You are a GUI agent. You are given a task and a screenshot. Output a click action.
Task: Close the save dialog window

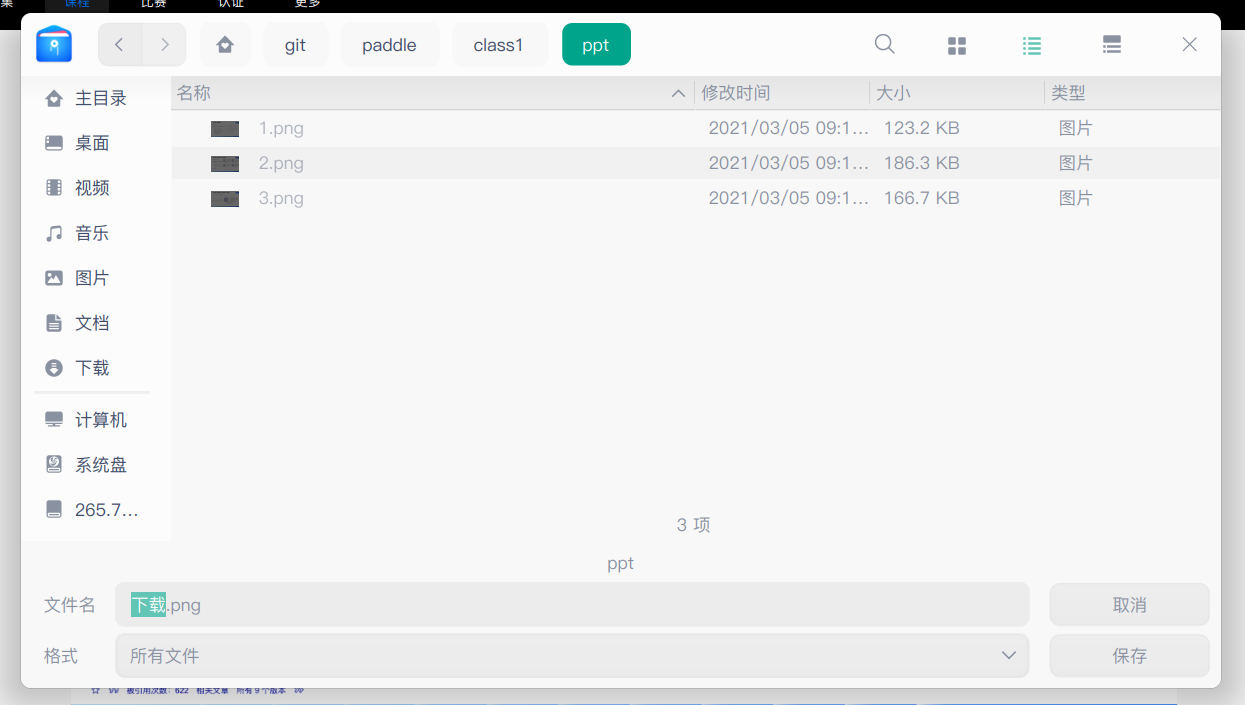tap(1189, 44)
